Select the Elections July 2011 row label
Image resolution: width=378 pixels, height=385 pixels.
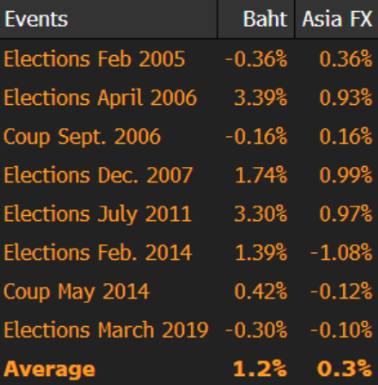tap(97, 214)
